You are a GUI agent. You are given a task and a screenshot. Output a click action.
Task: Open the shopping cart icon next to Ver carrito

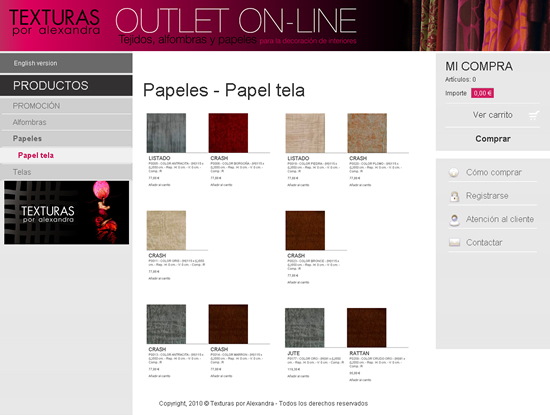(534, 115)
